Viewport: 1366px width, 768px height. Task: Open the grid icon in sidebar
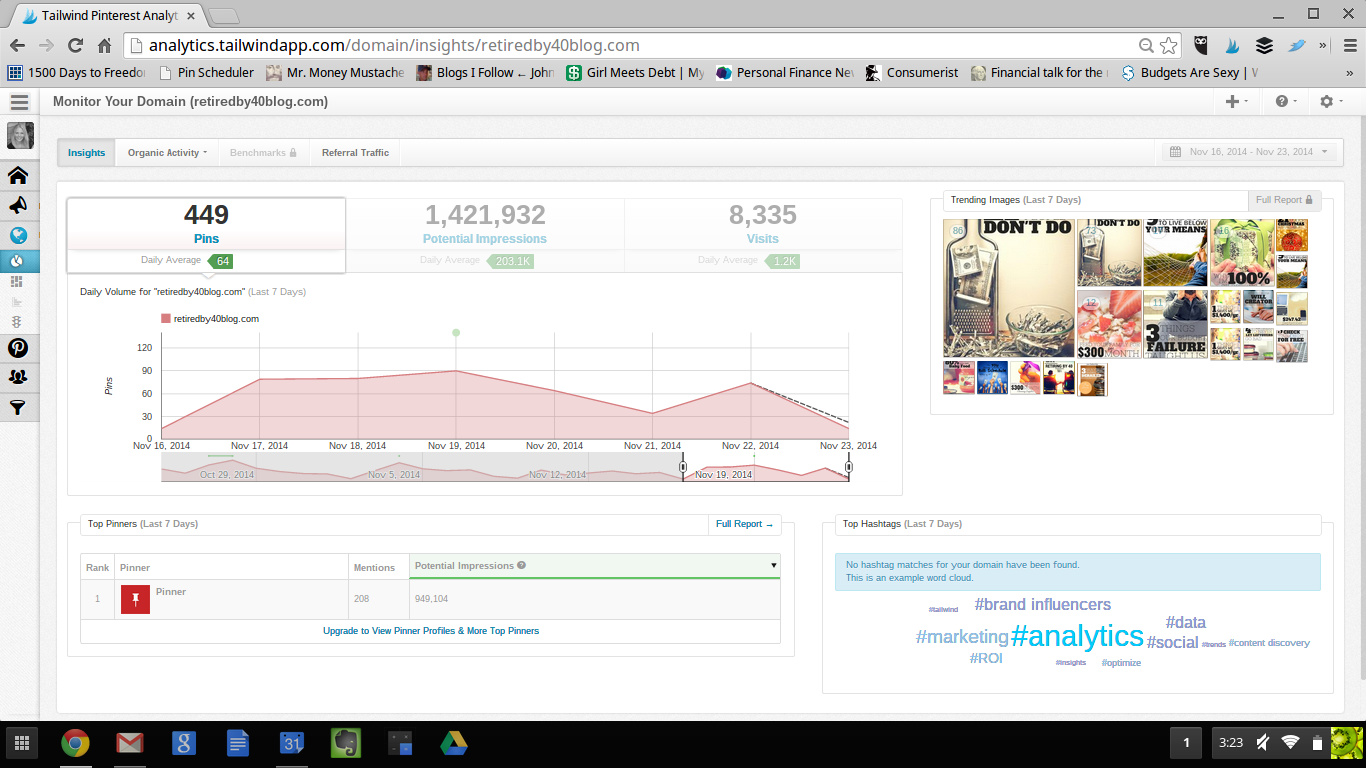click(x=17, y=283)
